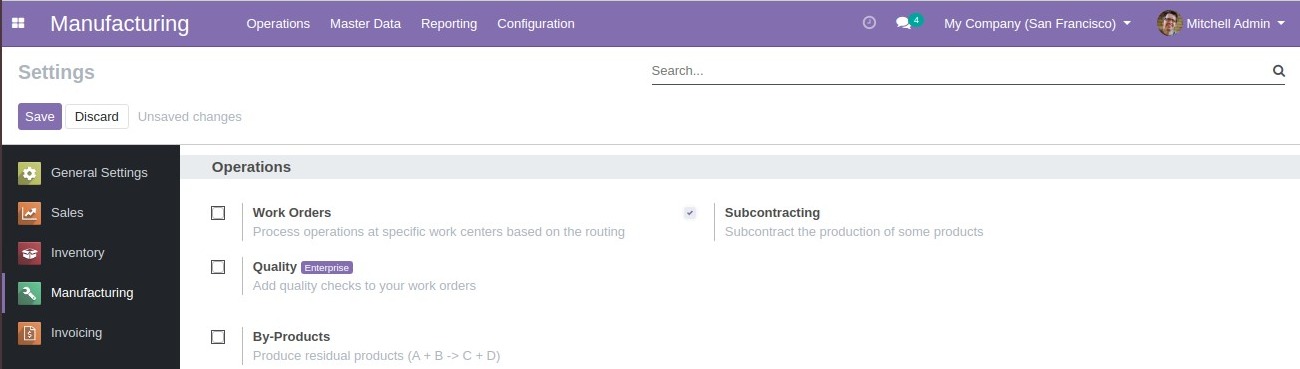Click Mitchell Admin avatar picture

1169,23
